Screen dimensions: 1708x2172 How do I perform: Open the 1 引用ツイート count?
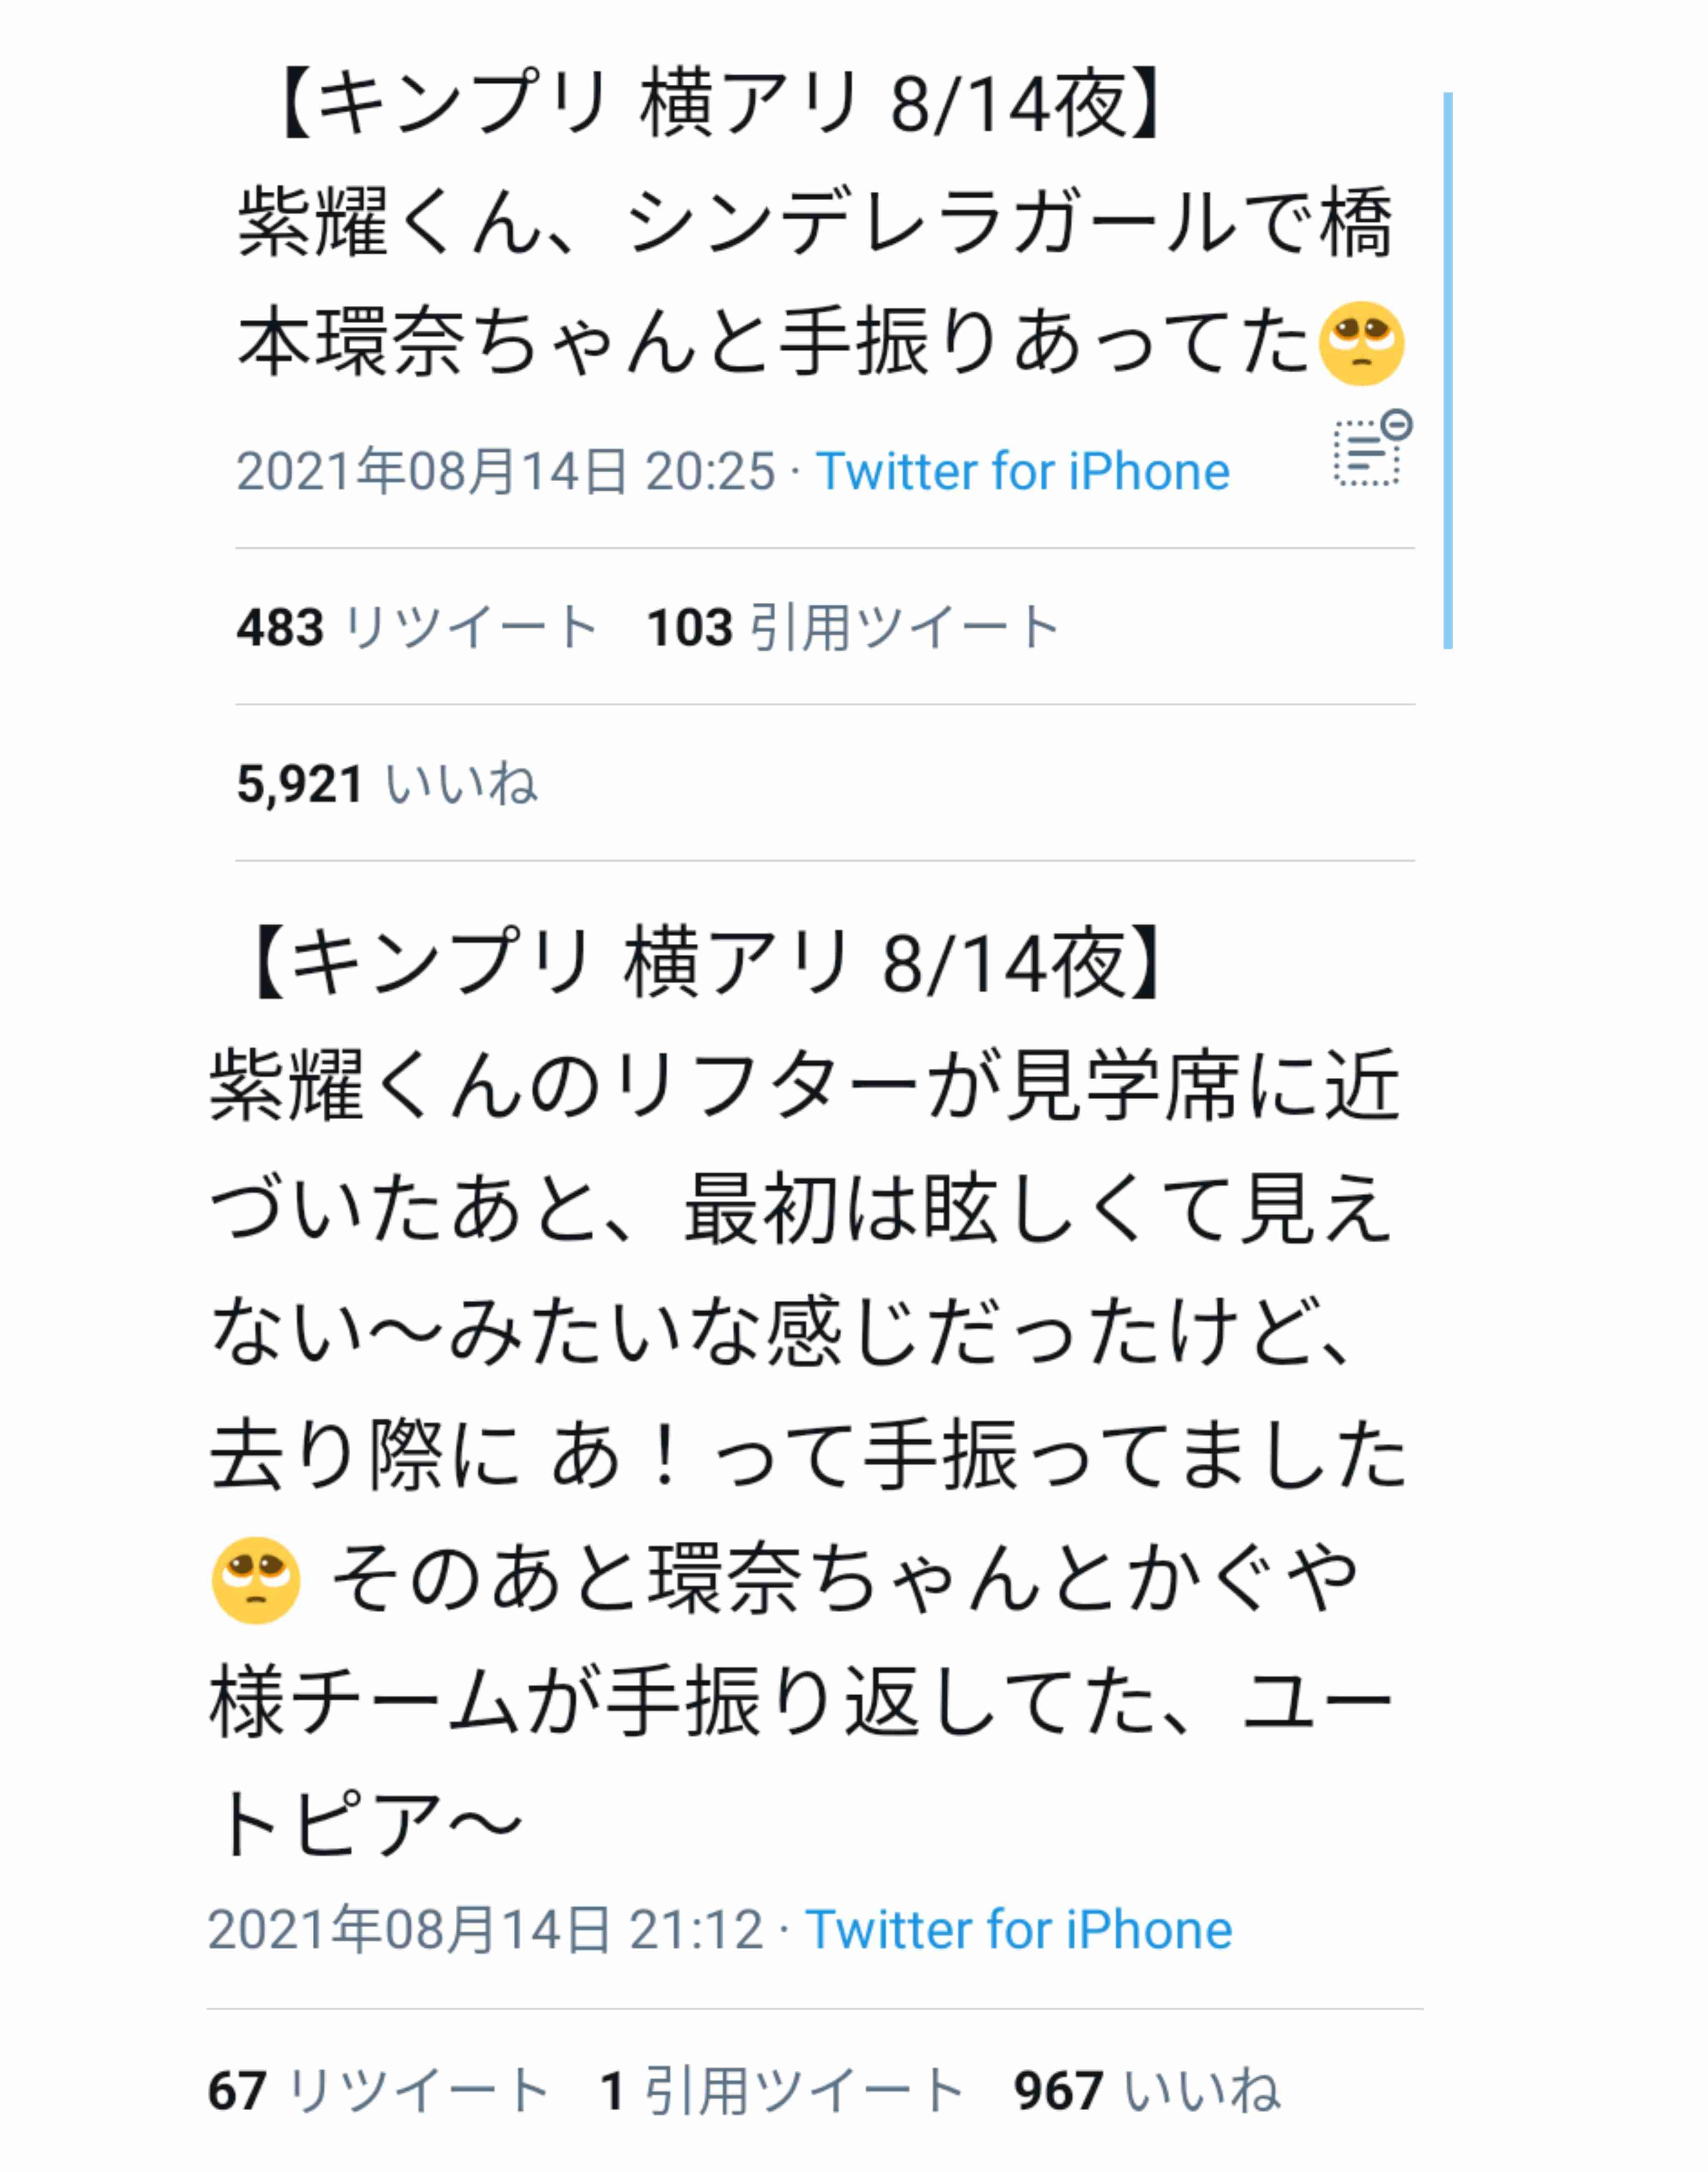(782, 2090)
